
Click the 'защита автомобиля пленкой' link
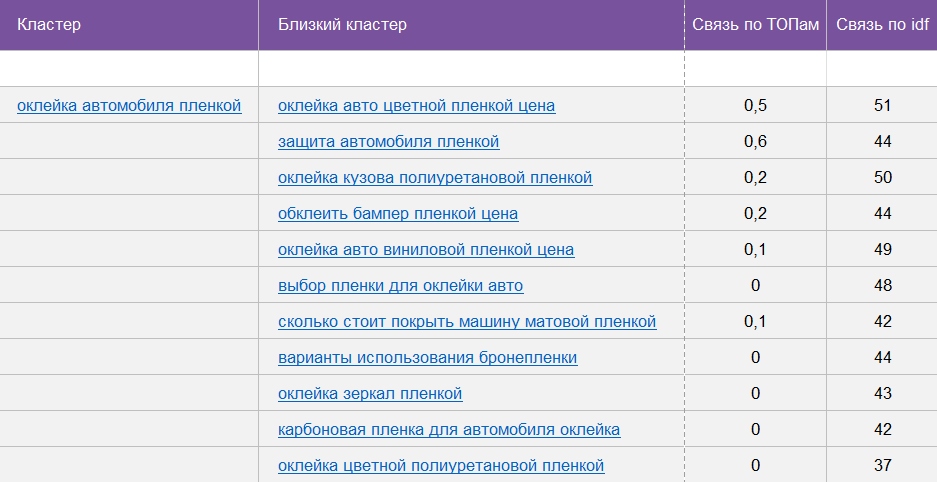coord(388,141)
